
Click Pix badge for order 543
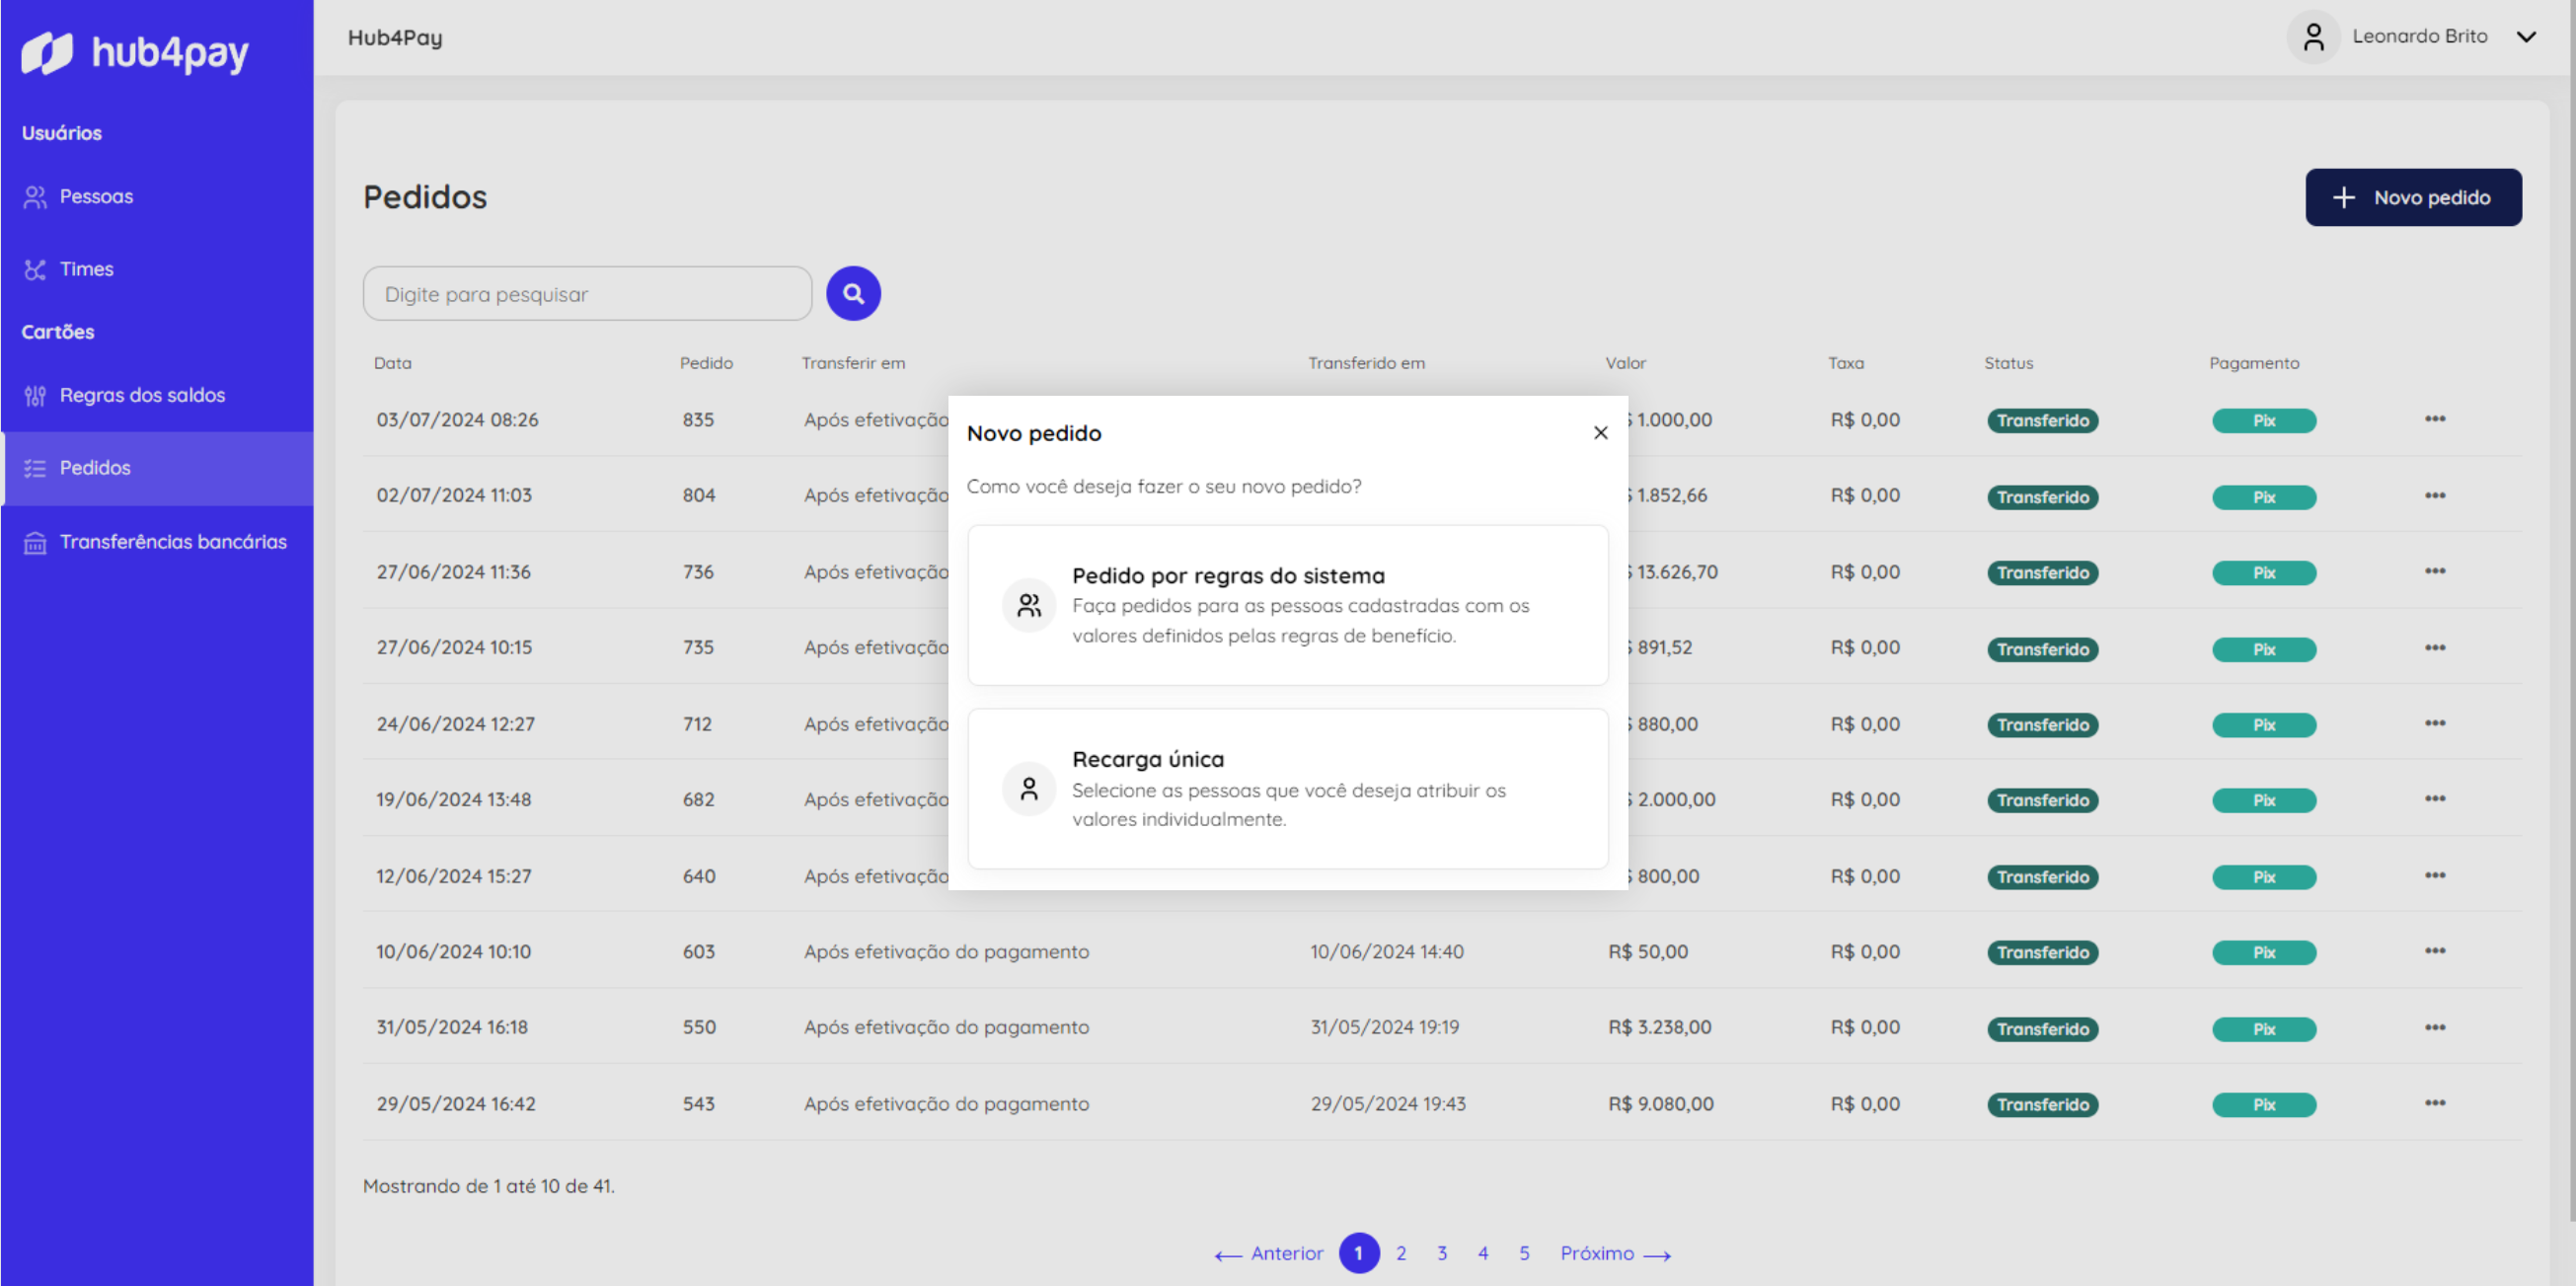(2264, 1105)
